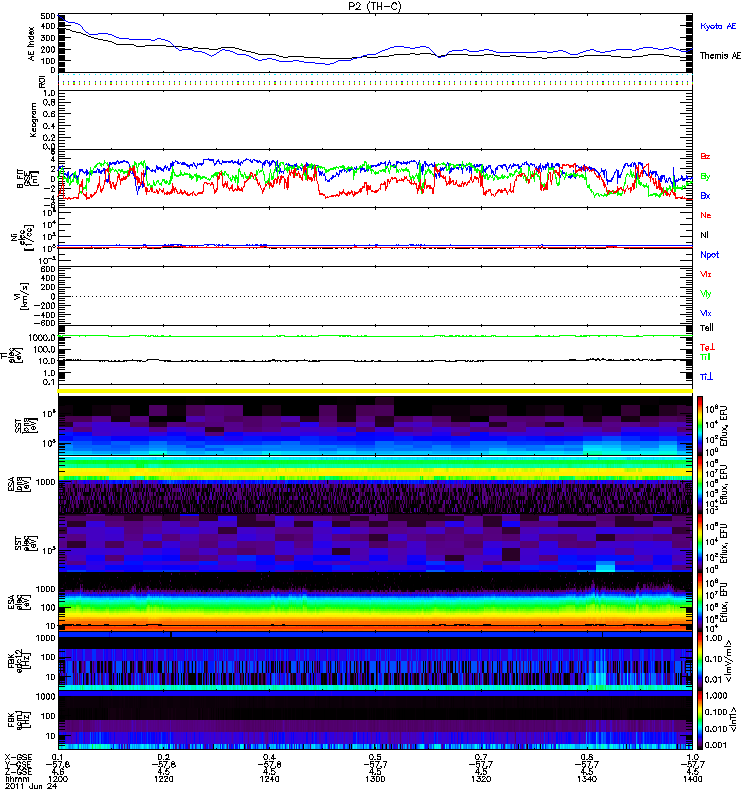Click the "1000.0" tick on temperature axis
Screen dimensions: 750x800
coord(42,337)
